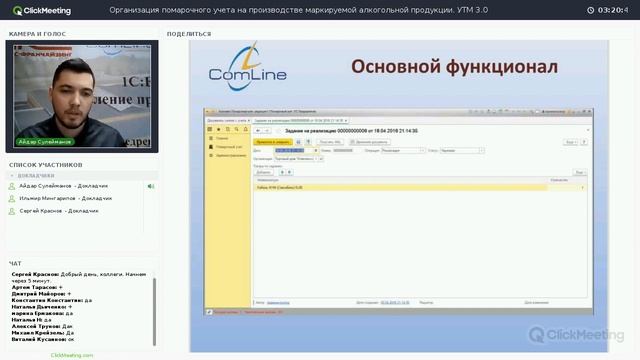The height and width of the screenshot is (360, 640).
Task: Click the user icon of Айдар Сулейманов
Action: tap(12, 186)
